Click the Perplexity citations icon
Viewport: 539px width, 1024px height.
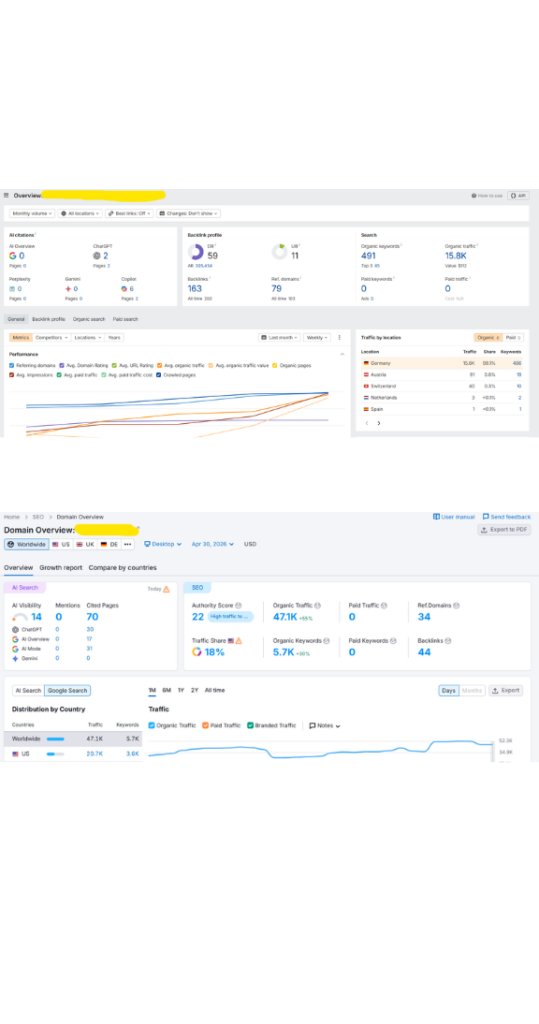(12, 289)
